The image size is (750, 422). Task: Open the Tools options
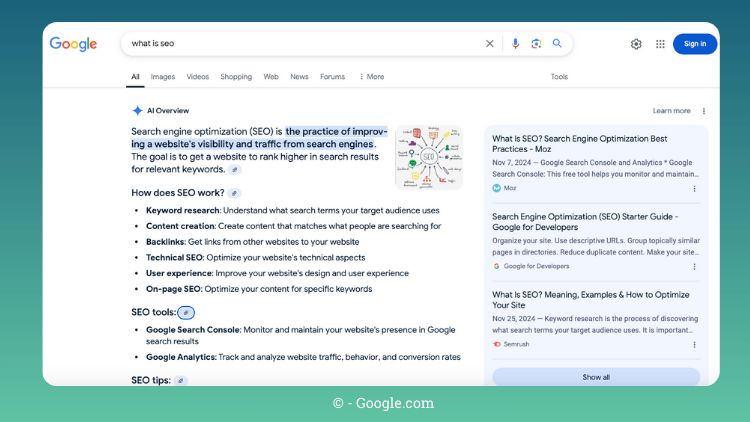[559, 77]
